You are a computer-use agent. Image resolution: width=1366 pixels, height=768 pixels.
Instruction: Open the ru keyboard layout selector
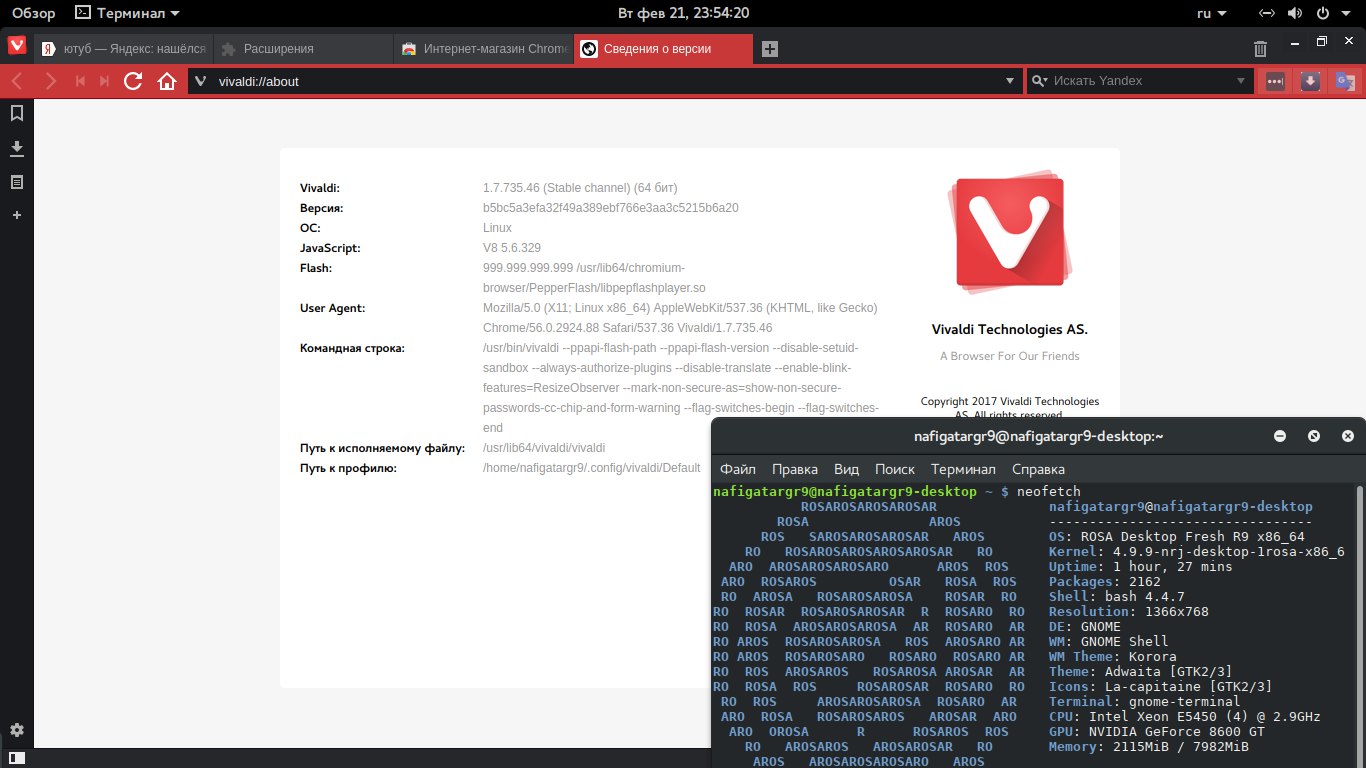(1210, 13)
